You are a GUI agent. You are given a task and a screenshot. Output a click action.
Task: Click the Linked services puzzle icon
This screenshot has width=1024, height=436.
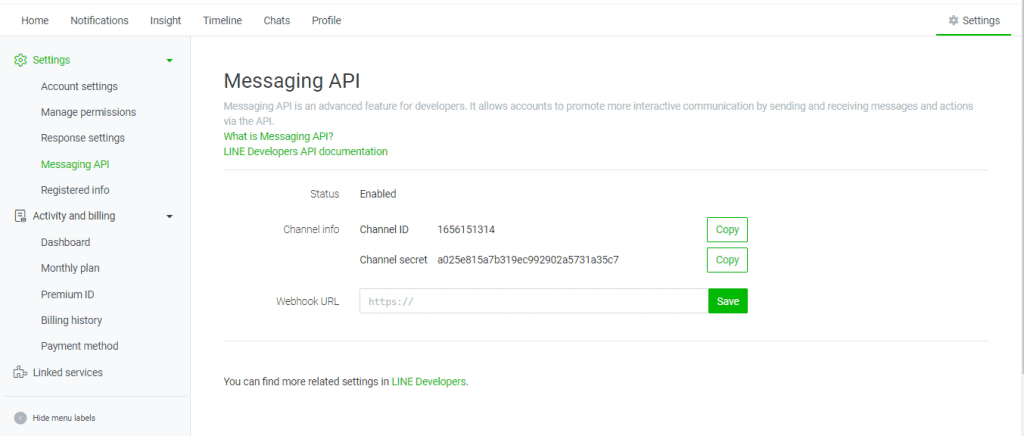[x=20, y=373]
